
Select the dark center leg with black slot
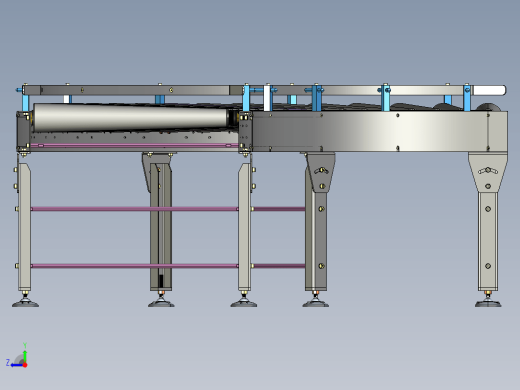tap(161, 227)
